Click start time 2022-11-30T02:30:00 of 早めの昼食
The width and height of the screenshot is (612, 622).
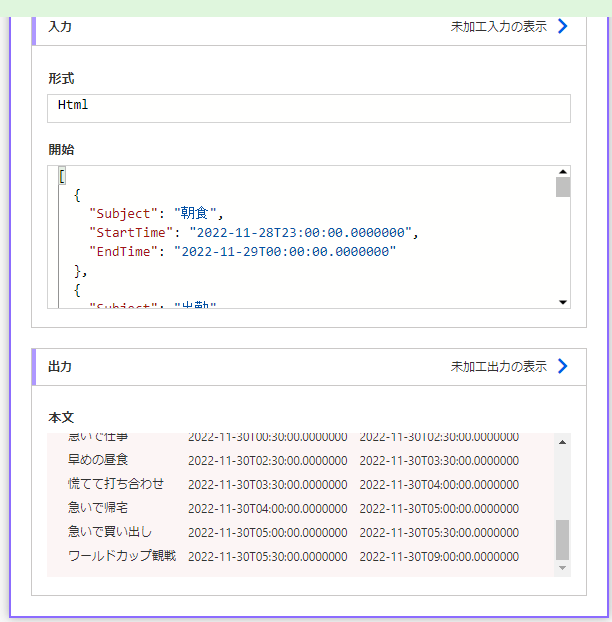[268, 461]
